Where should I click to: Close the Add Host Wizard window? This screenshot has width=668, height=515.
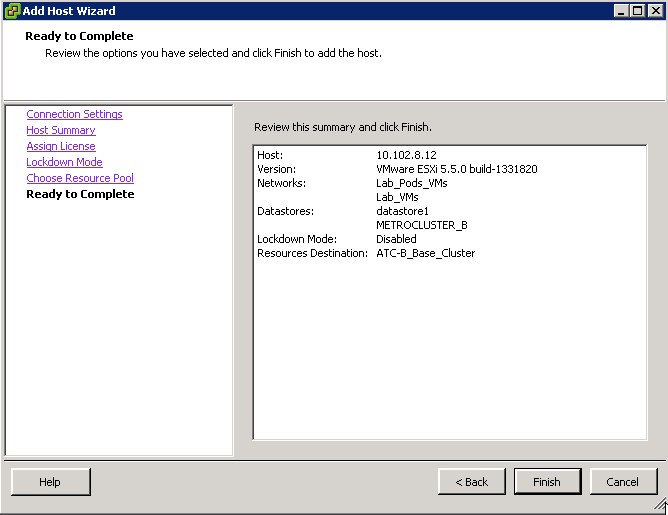[x=655, y=11]
